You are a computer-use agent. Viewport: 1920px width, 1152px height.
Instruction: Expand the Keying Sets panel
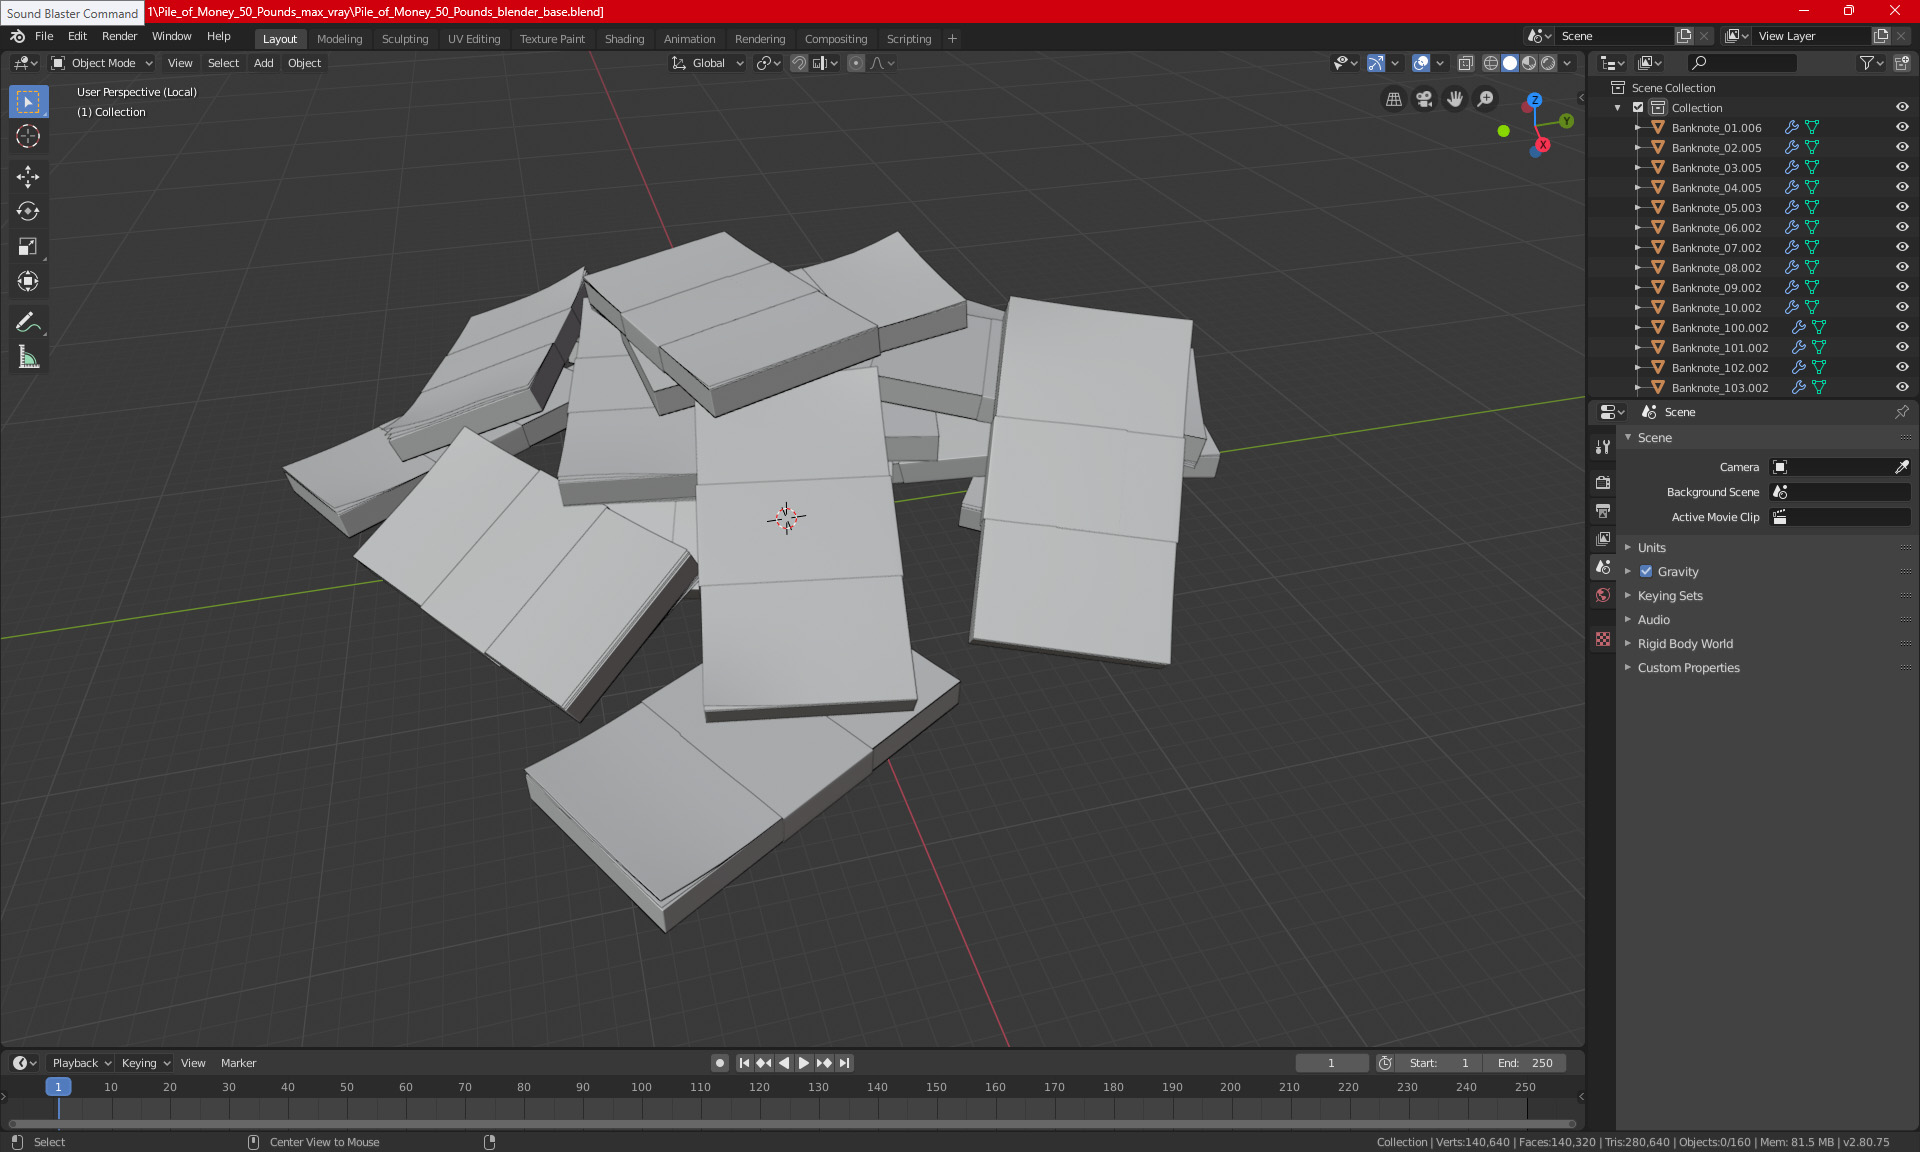(1669, 595)
